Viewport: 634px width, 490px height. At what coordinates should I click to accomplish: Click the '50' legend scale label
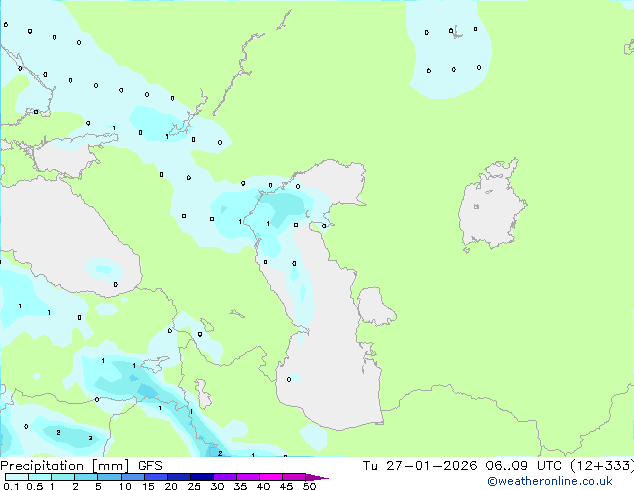[x=310, y=486]
